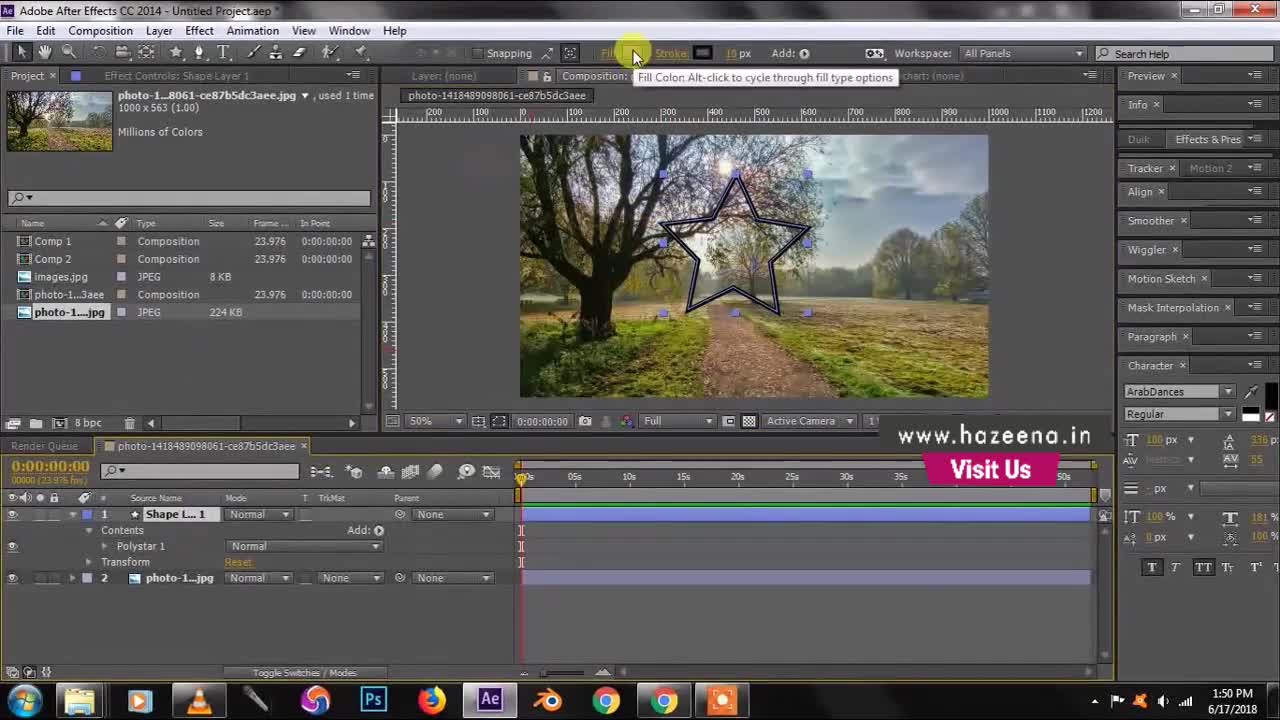
Task: Select the Unified Camera tool
Action: coord(122,53)
